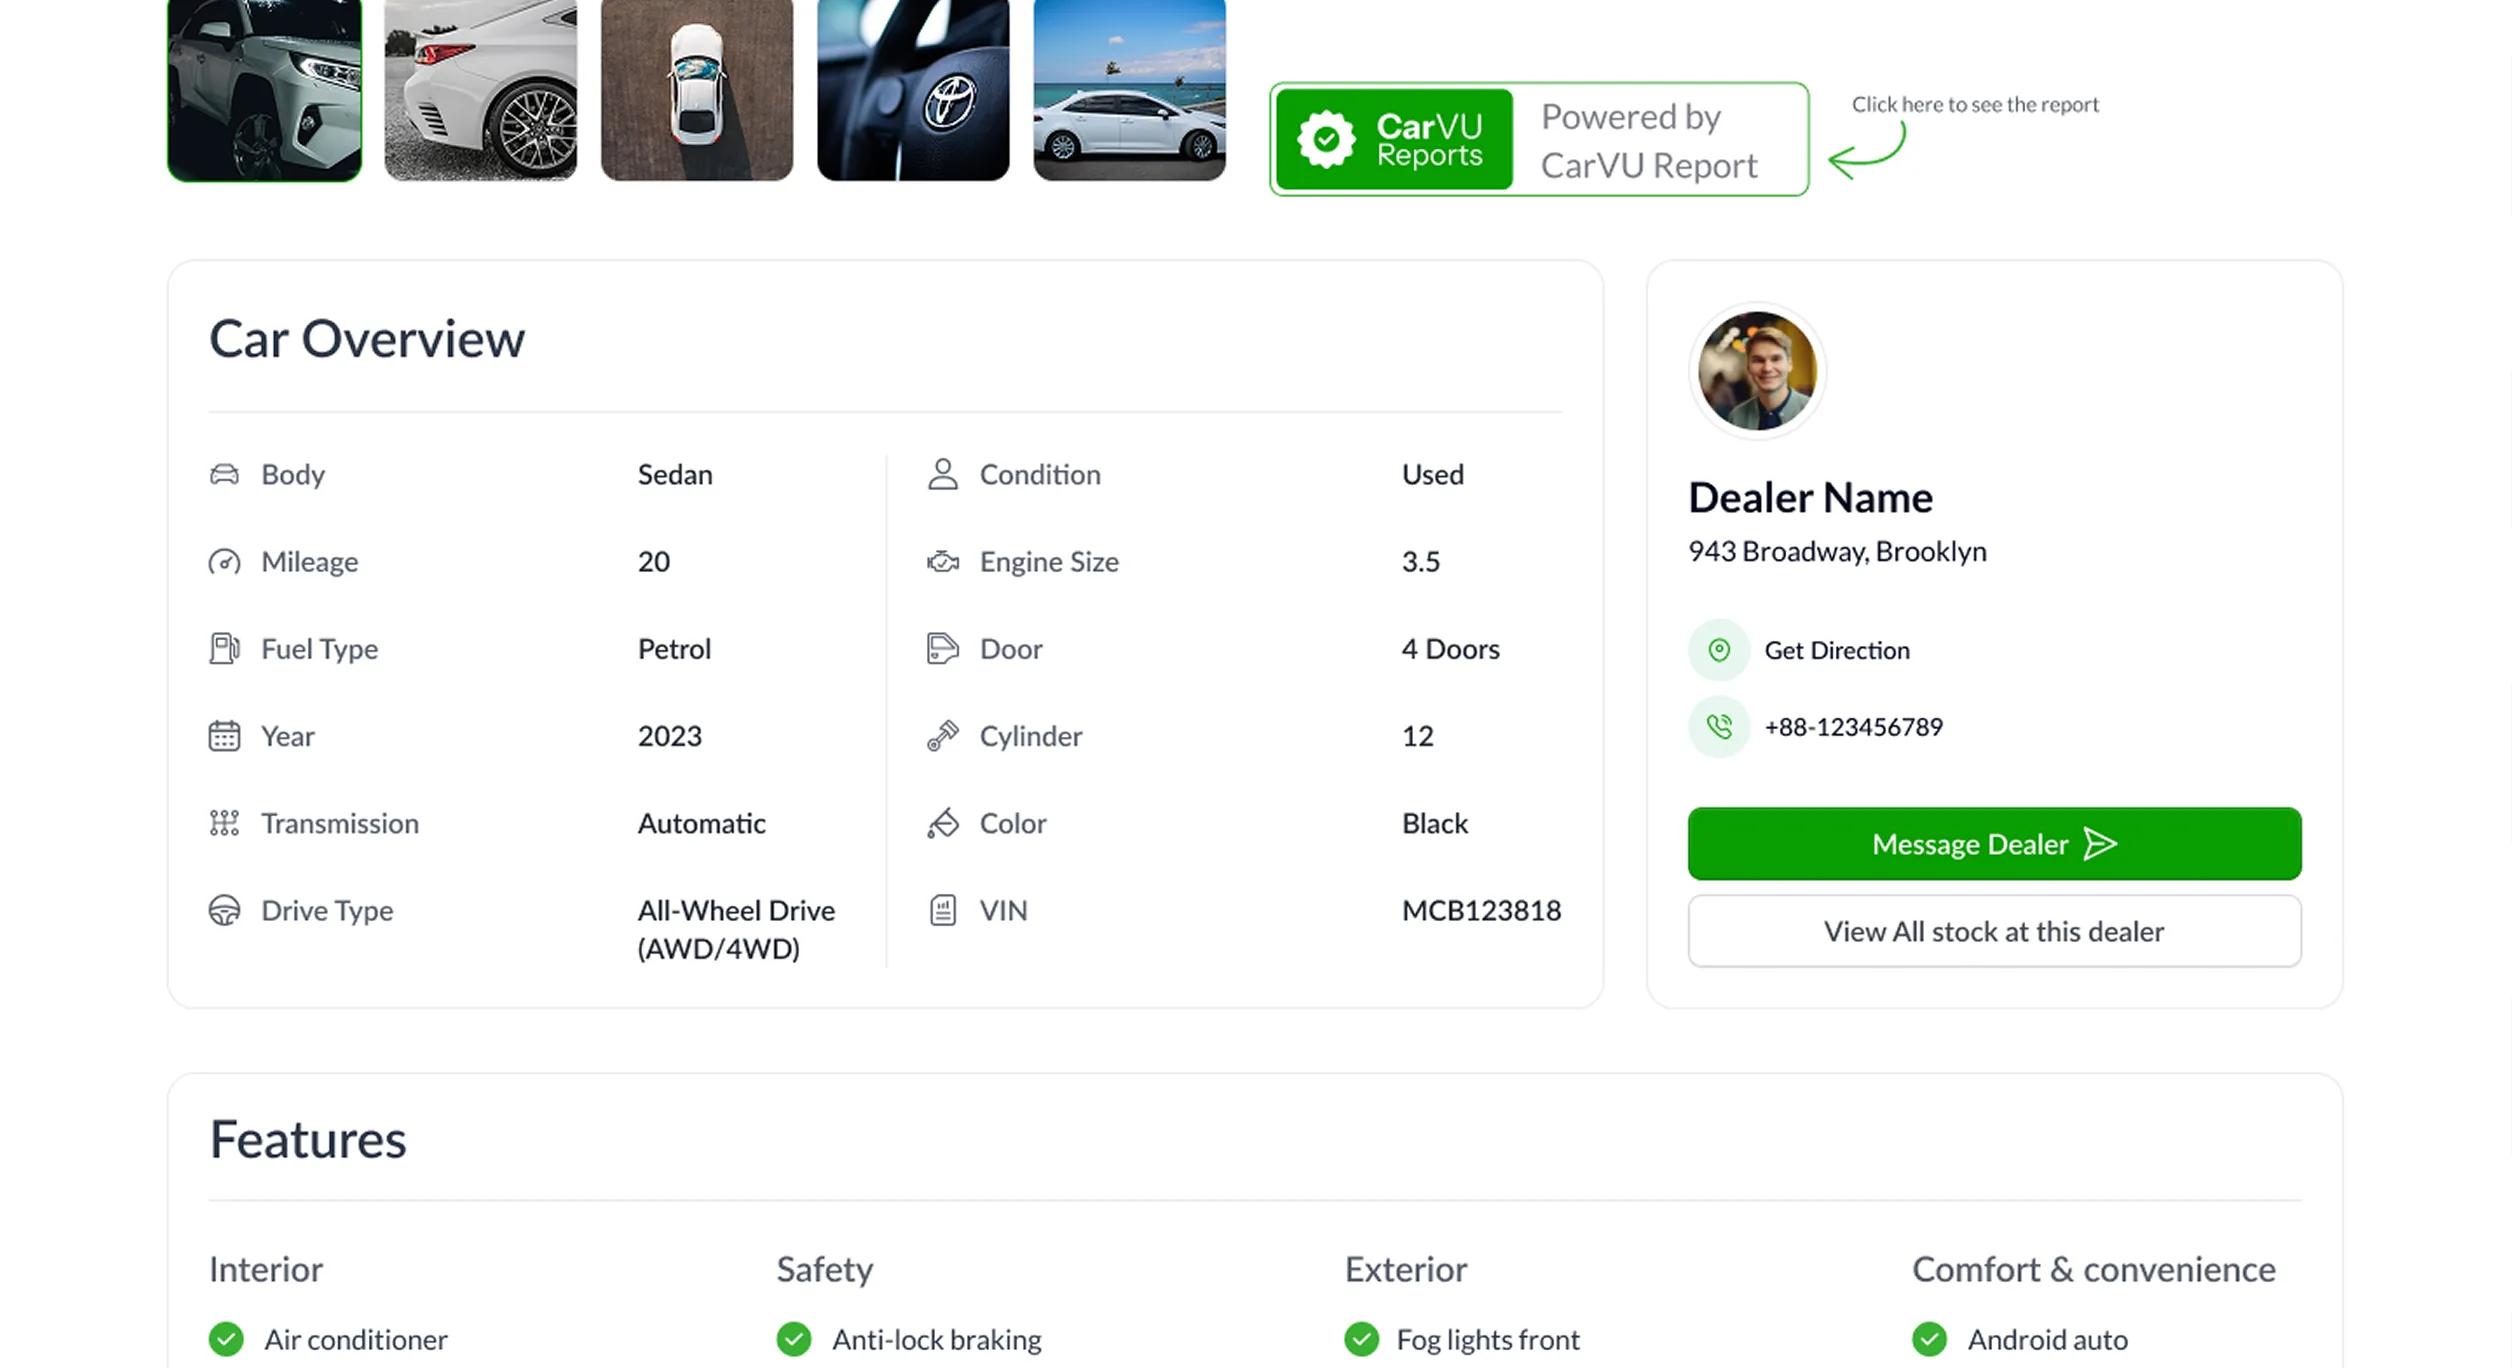Image resolution: width=2512 pixels, height=1368 pixels.
Task: Click the Fuel Type pump icon
Action: pos(224,649)
